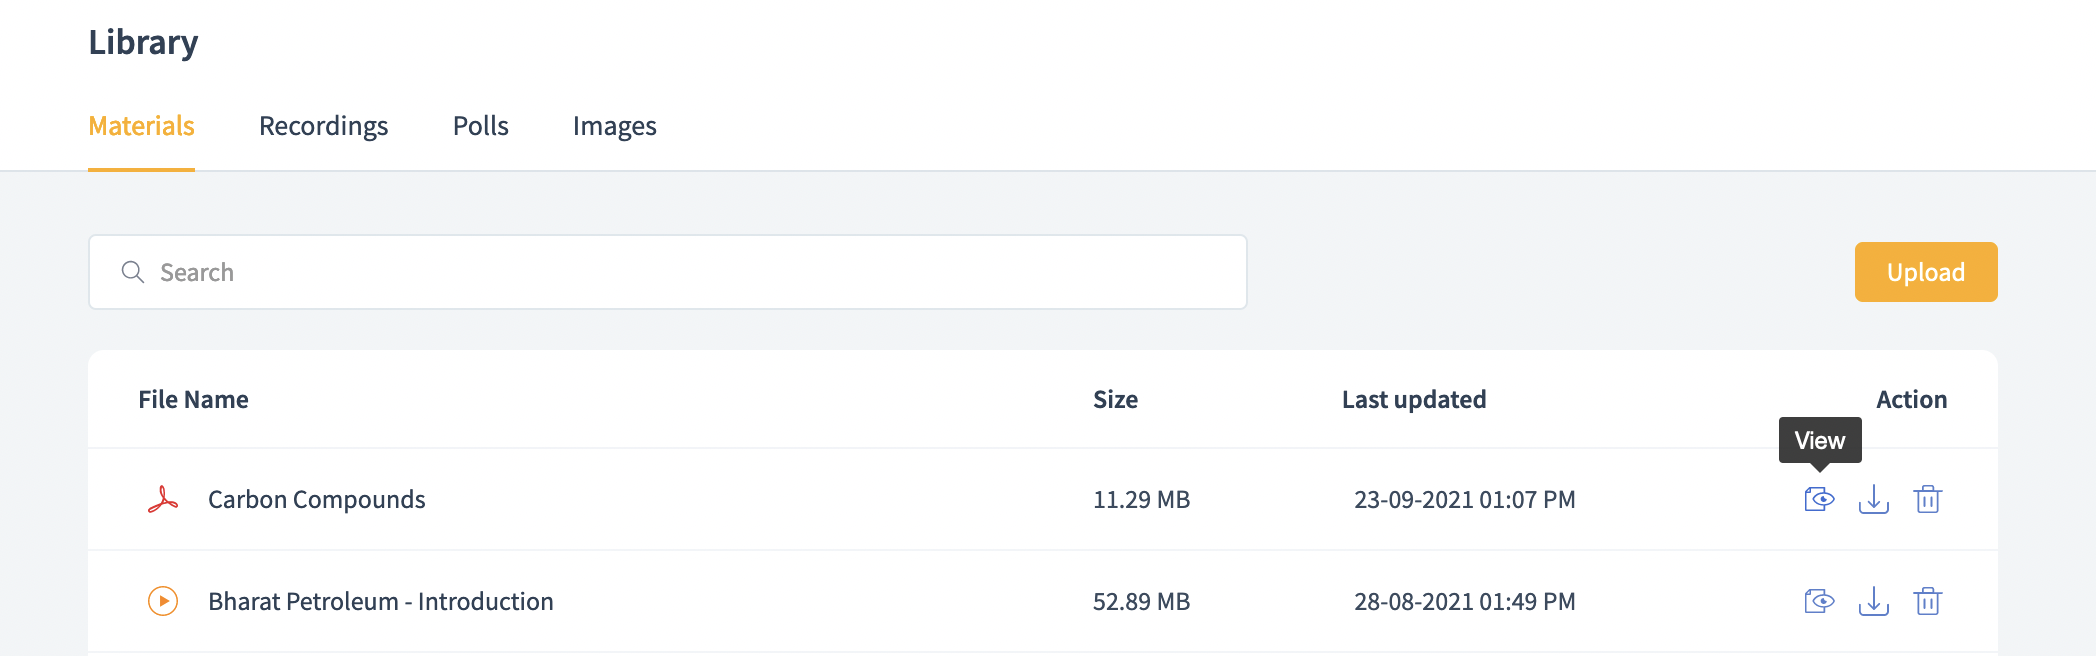2096x656 pixels.
Task: View the Carbon Compounds file
Action: (1819, 499)
